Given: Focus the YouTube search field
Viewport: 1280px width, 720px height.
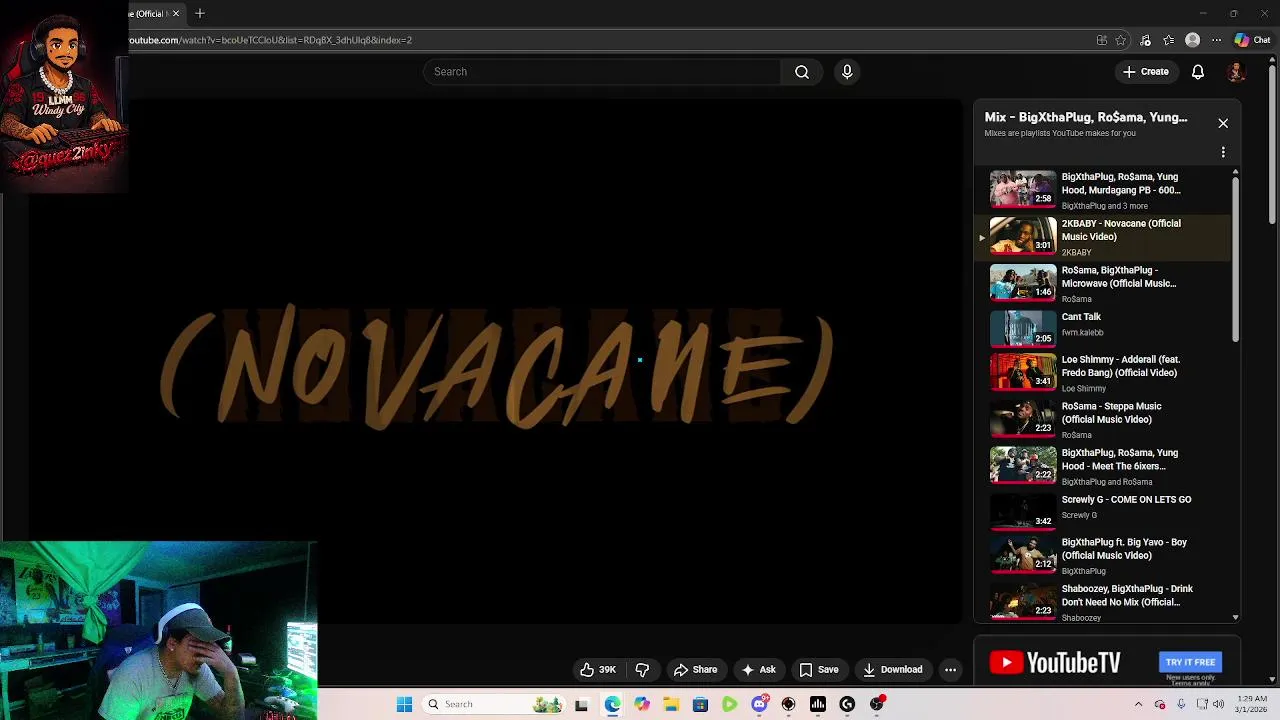Looking at the screenshot, I should pyautogui.click(x=602, y=72).
